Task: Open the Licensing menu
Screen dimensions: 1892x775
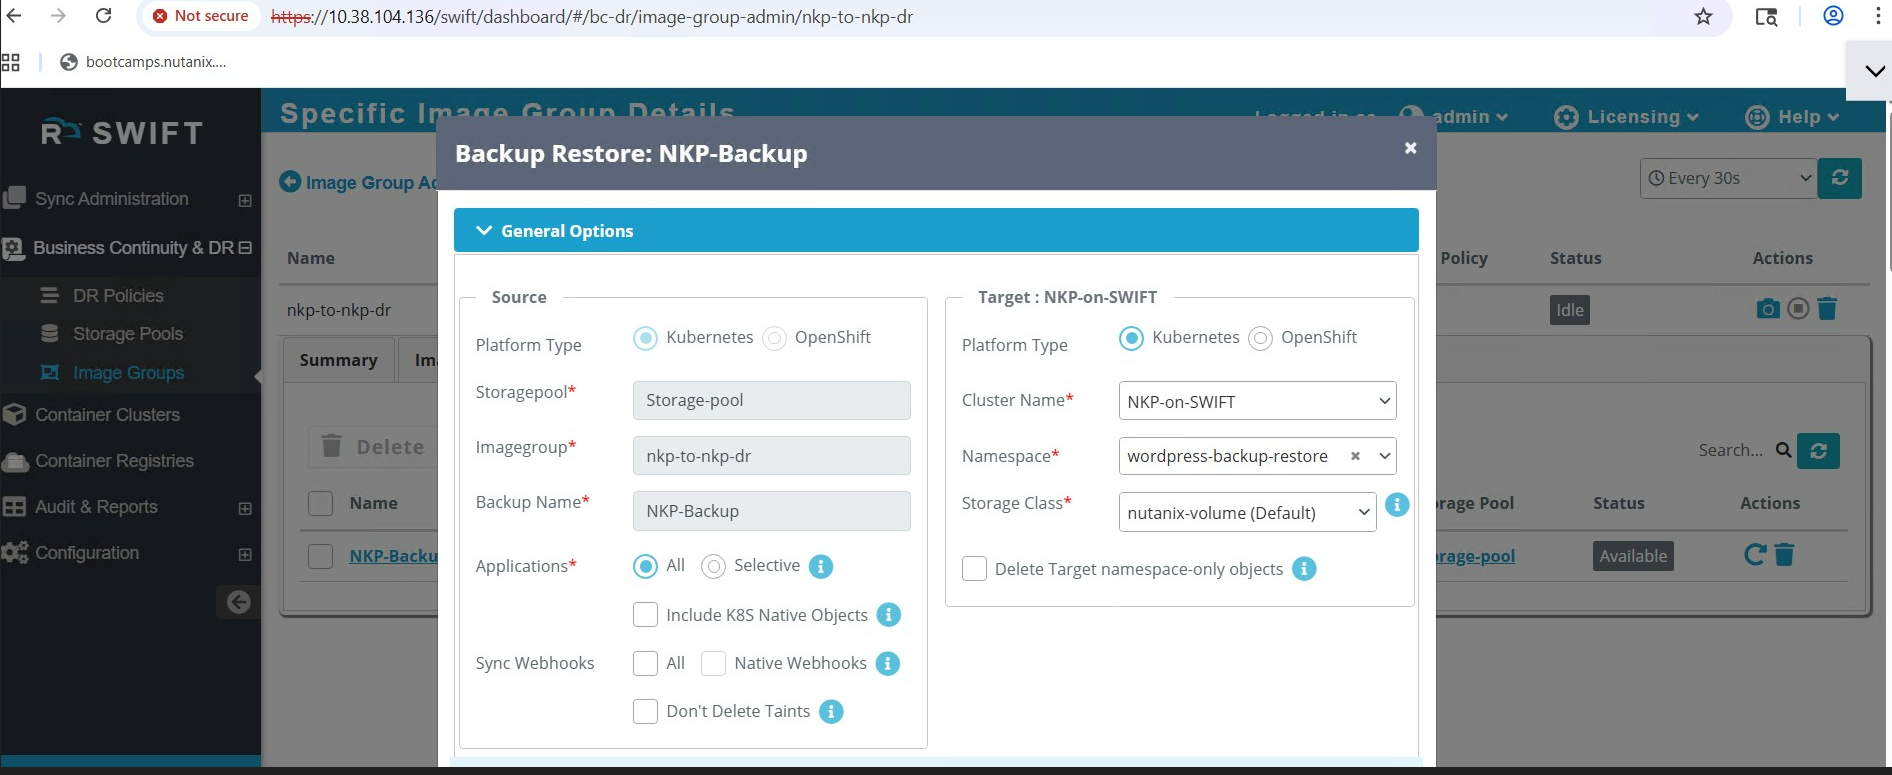Action: (1627, 117)
